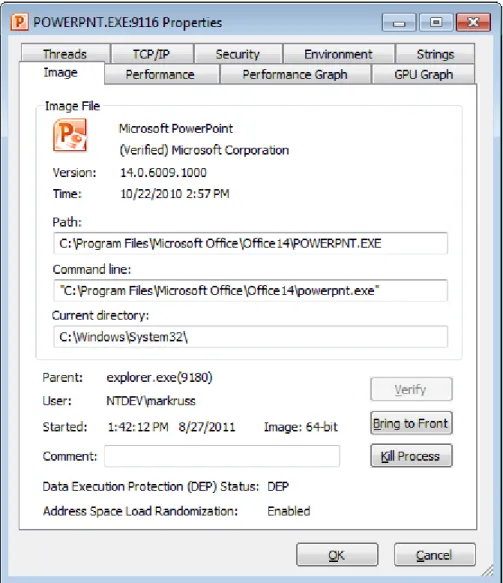Image resolution: width=503 pixels, height=583 pixels.
Task: Maximize the Properties window
Action: click(436, 23)
